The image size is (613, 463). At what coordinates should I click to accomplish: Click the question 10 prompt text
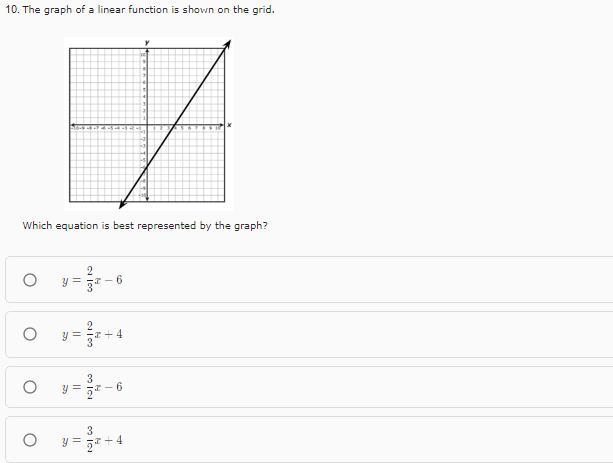pyautogui.click(x=140, y=10)
